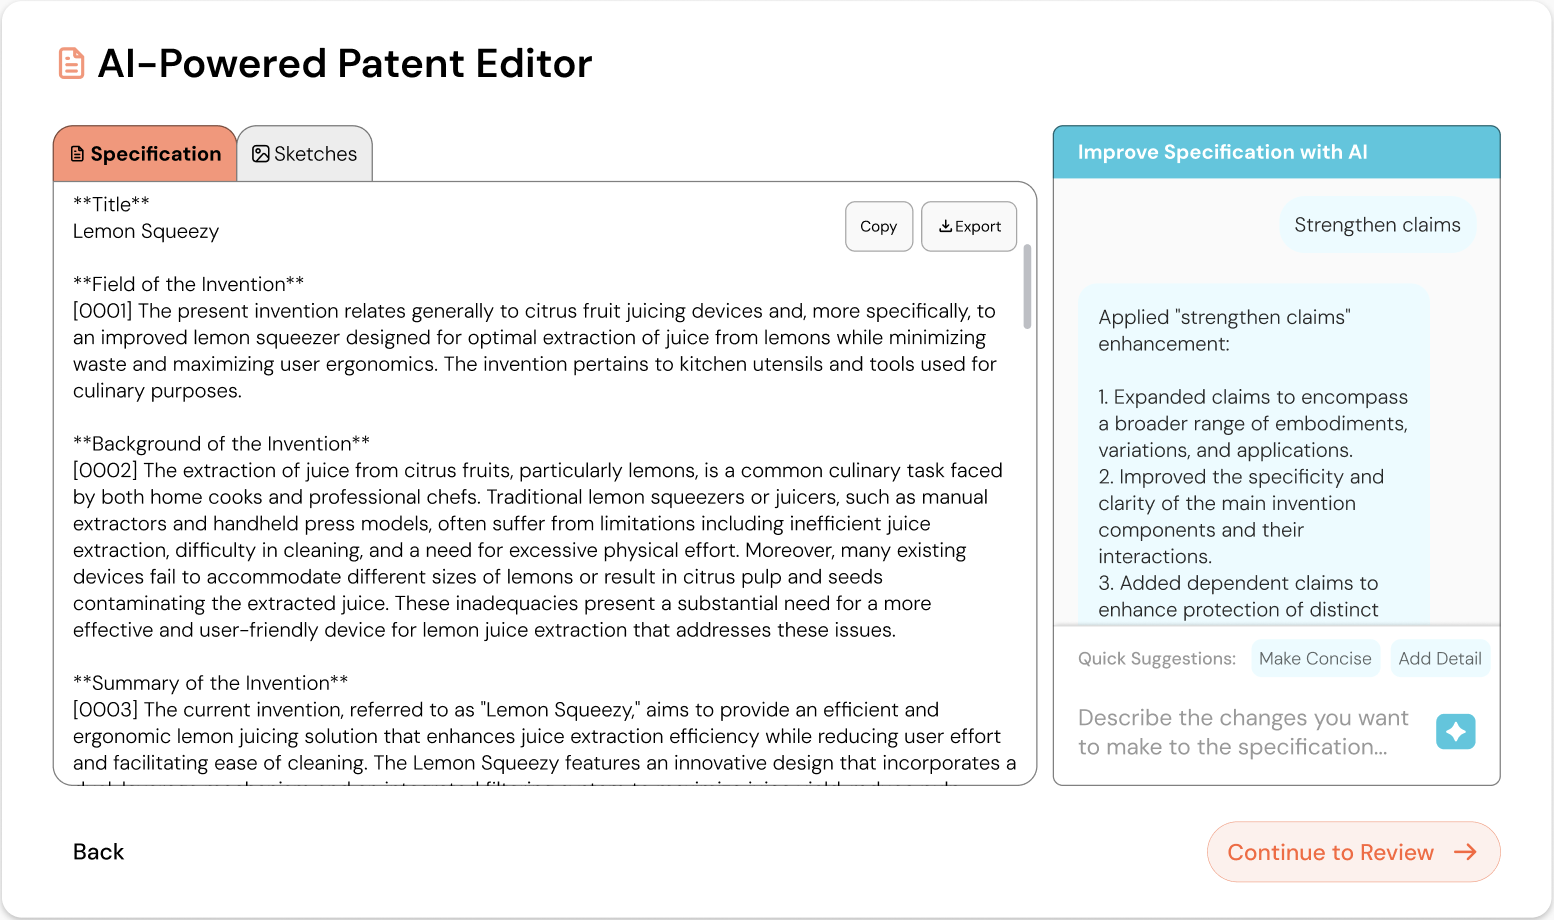1554x920 pixels.
Task: Click the sparkle icon beside the prompt box
Action: click(x=1456, y=731)
